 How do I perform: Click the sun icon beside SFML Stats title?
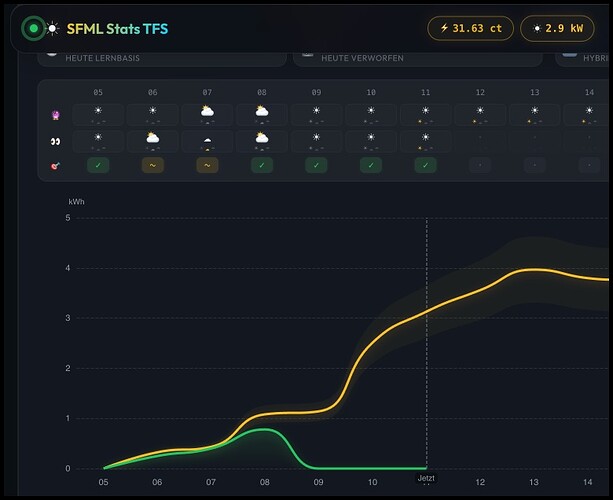52,29
